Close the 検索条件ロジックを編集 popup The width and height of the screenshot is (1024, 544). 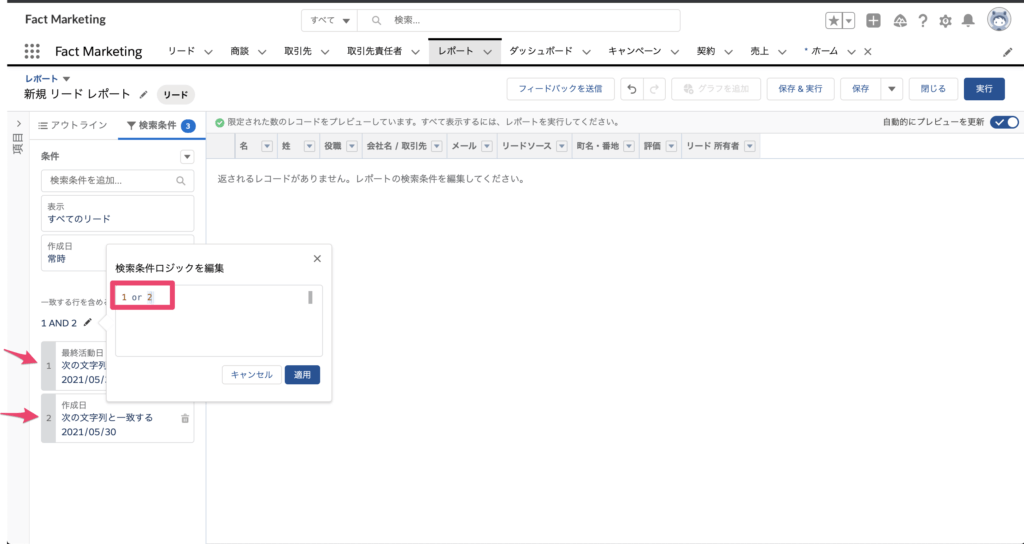tap(317, 259)
